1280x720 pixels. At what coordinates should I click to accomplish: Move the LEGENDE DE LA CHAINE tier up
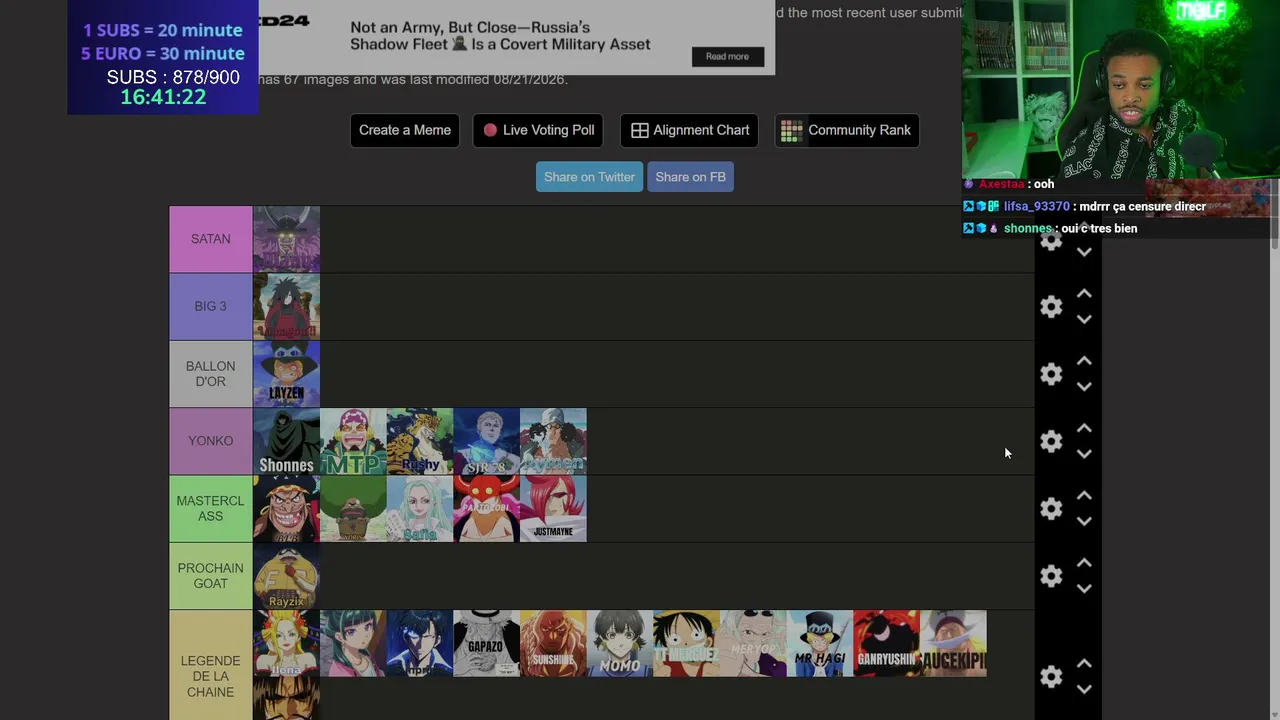tap(1084, 664)
